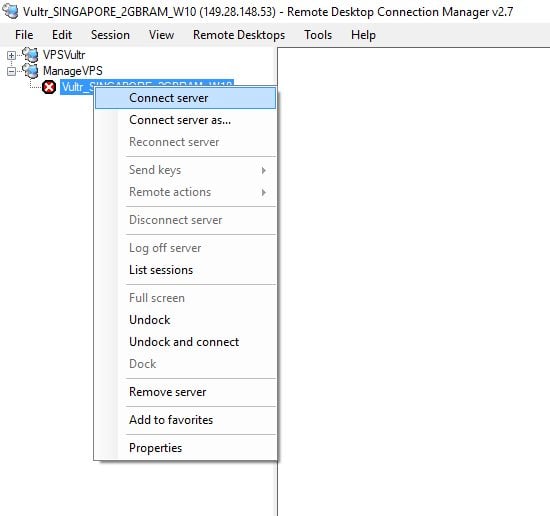Choose Connect server as... option
The height and width of the screenshot is (516, 550).
tap(185, 120)
